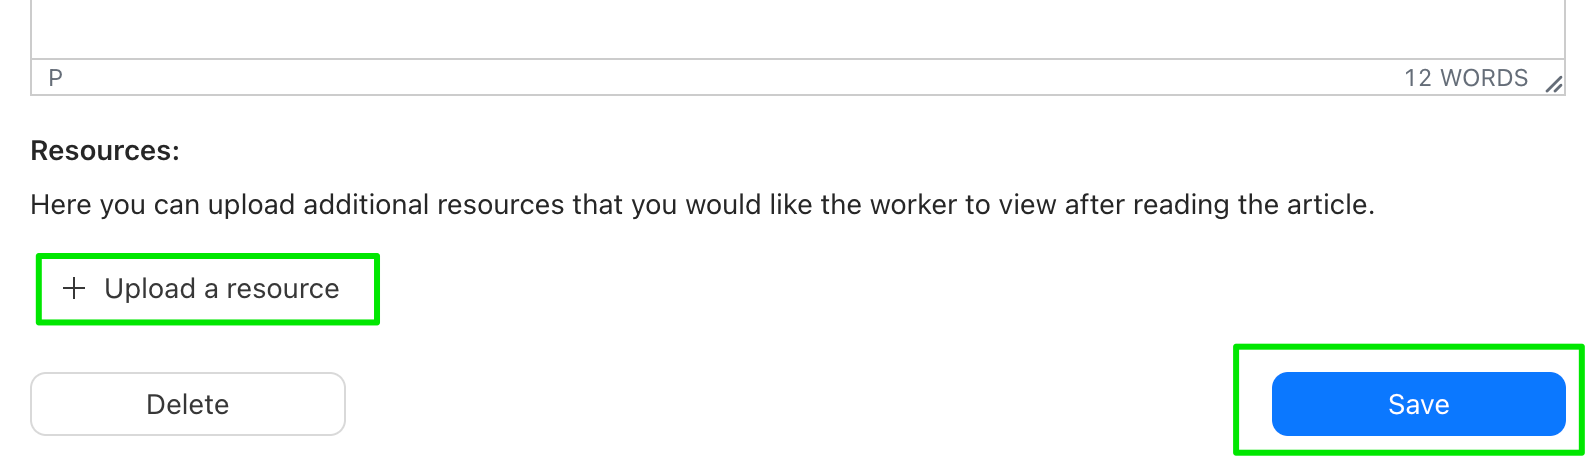
Task: Click the word "WORDS" in the counter
Action: click(x=1485, y=78)
